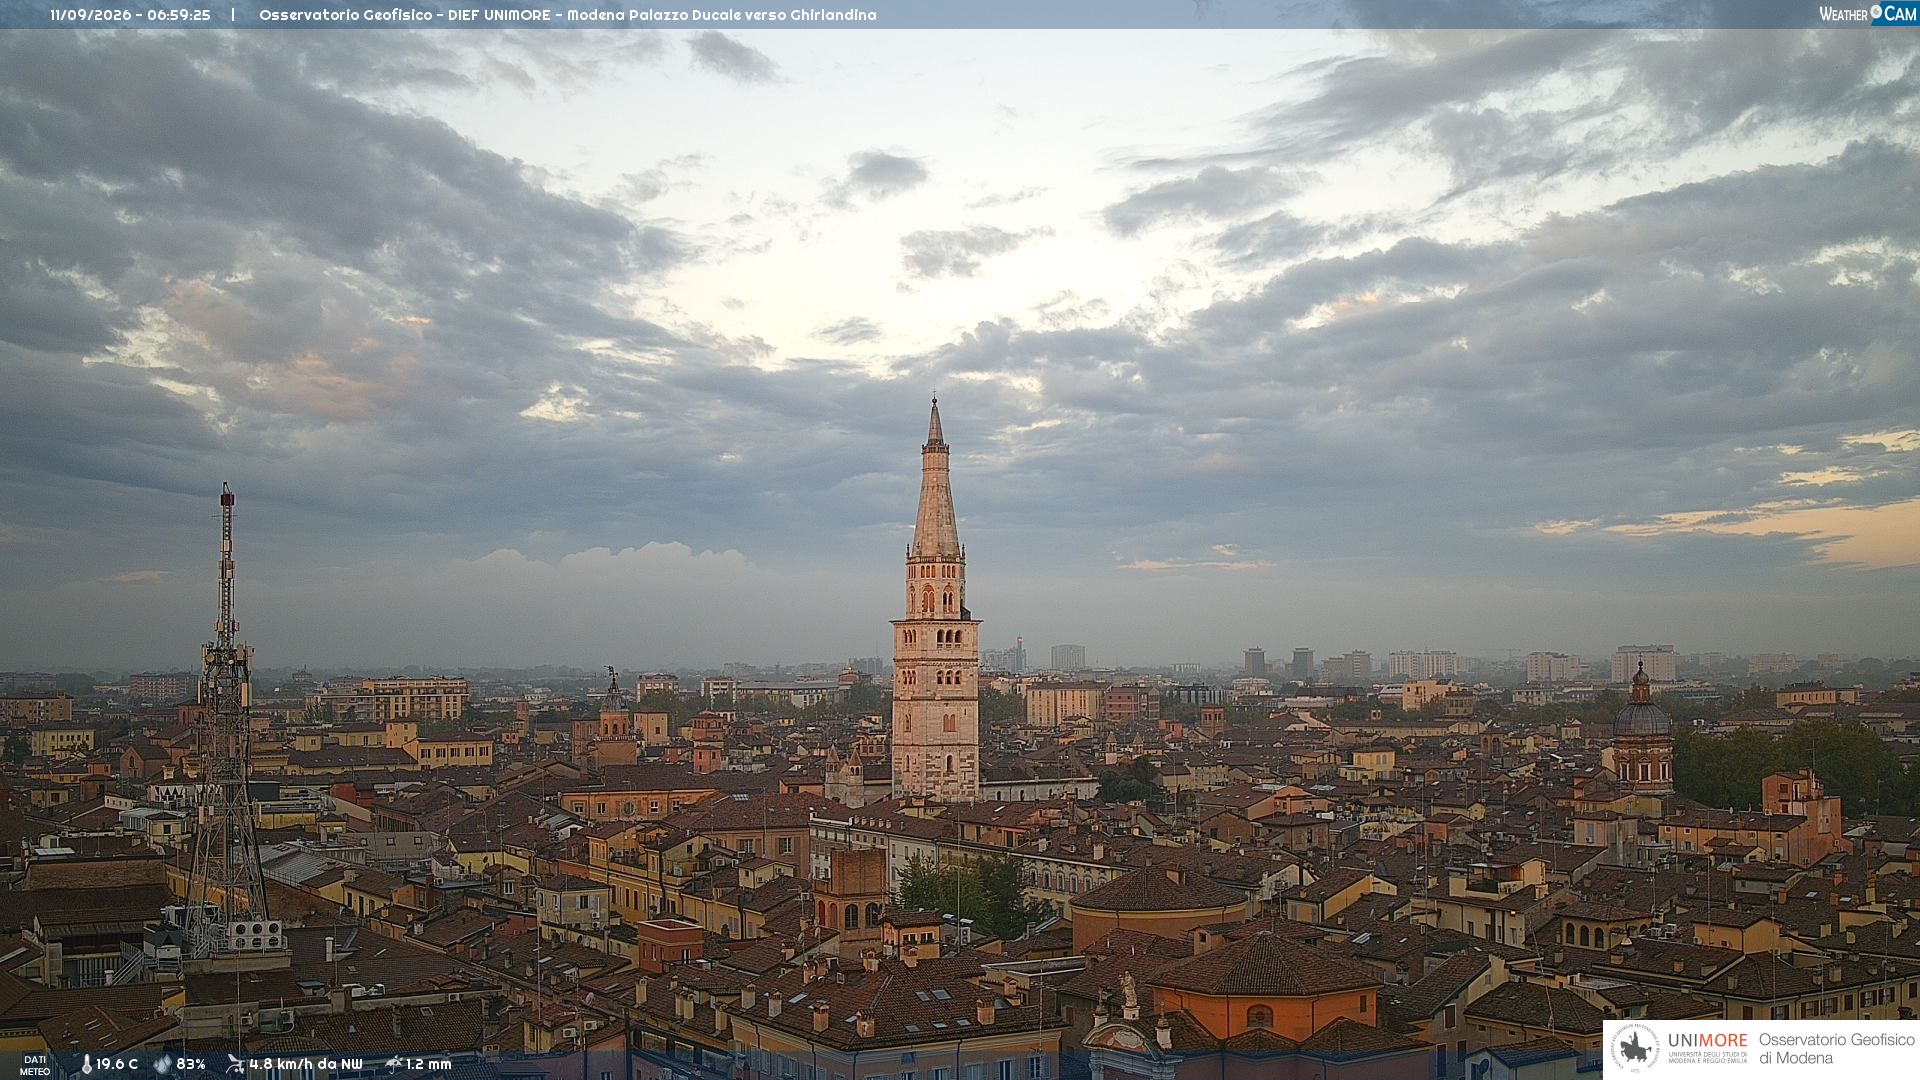
Task: Select the DATI METEO label
Action: (x=35, y=1065)
